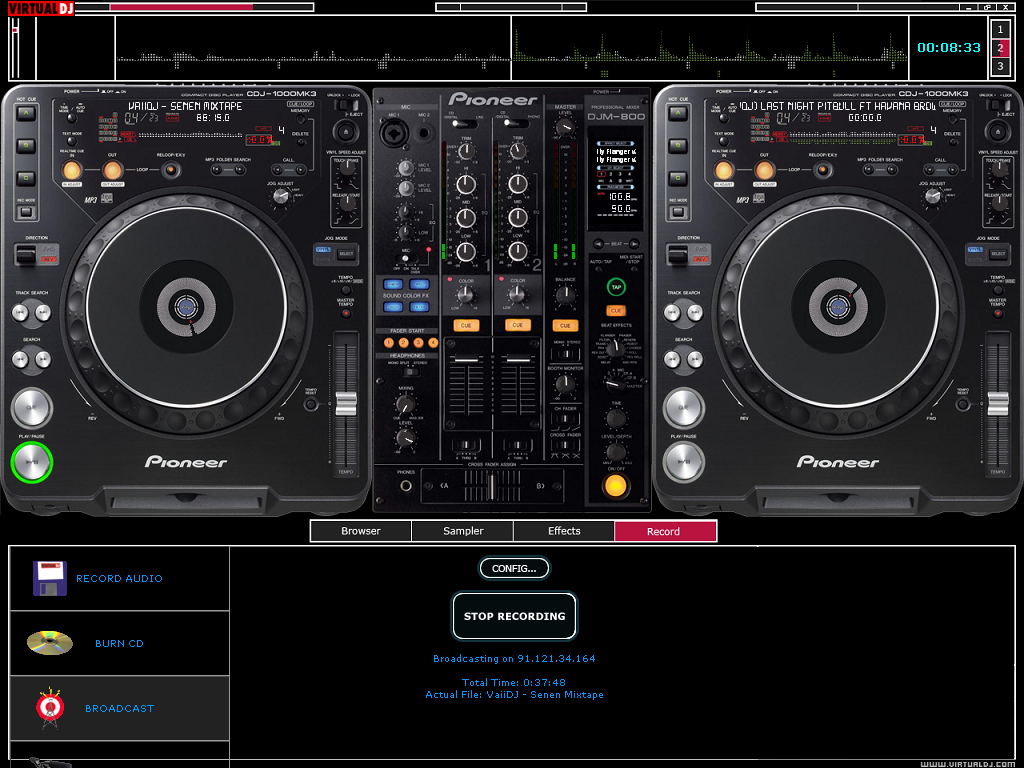
Task: Click the Record Audio floppy disk icon
Action: [50, 578]
